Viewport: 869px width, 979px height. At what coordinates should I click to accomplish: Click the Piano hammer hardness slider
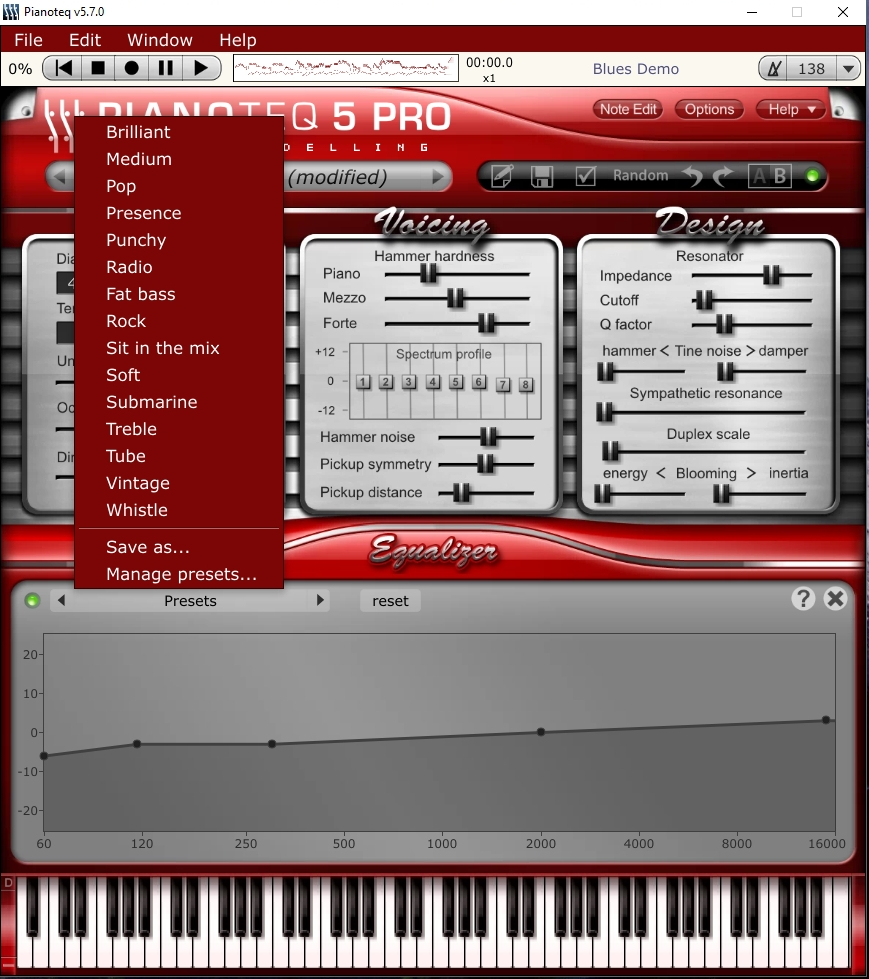coord(457,273)
